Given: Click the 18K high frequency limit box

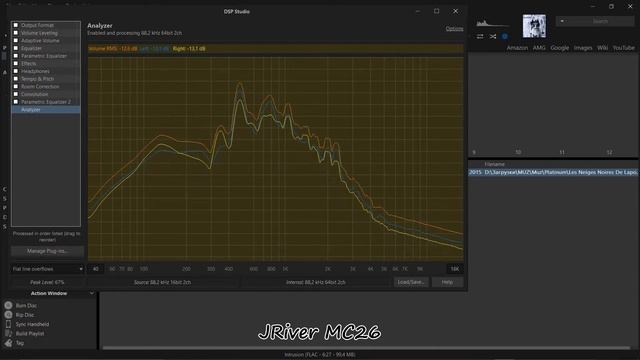Looking at the screenshot, I should (x=455, y=269).
